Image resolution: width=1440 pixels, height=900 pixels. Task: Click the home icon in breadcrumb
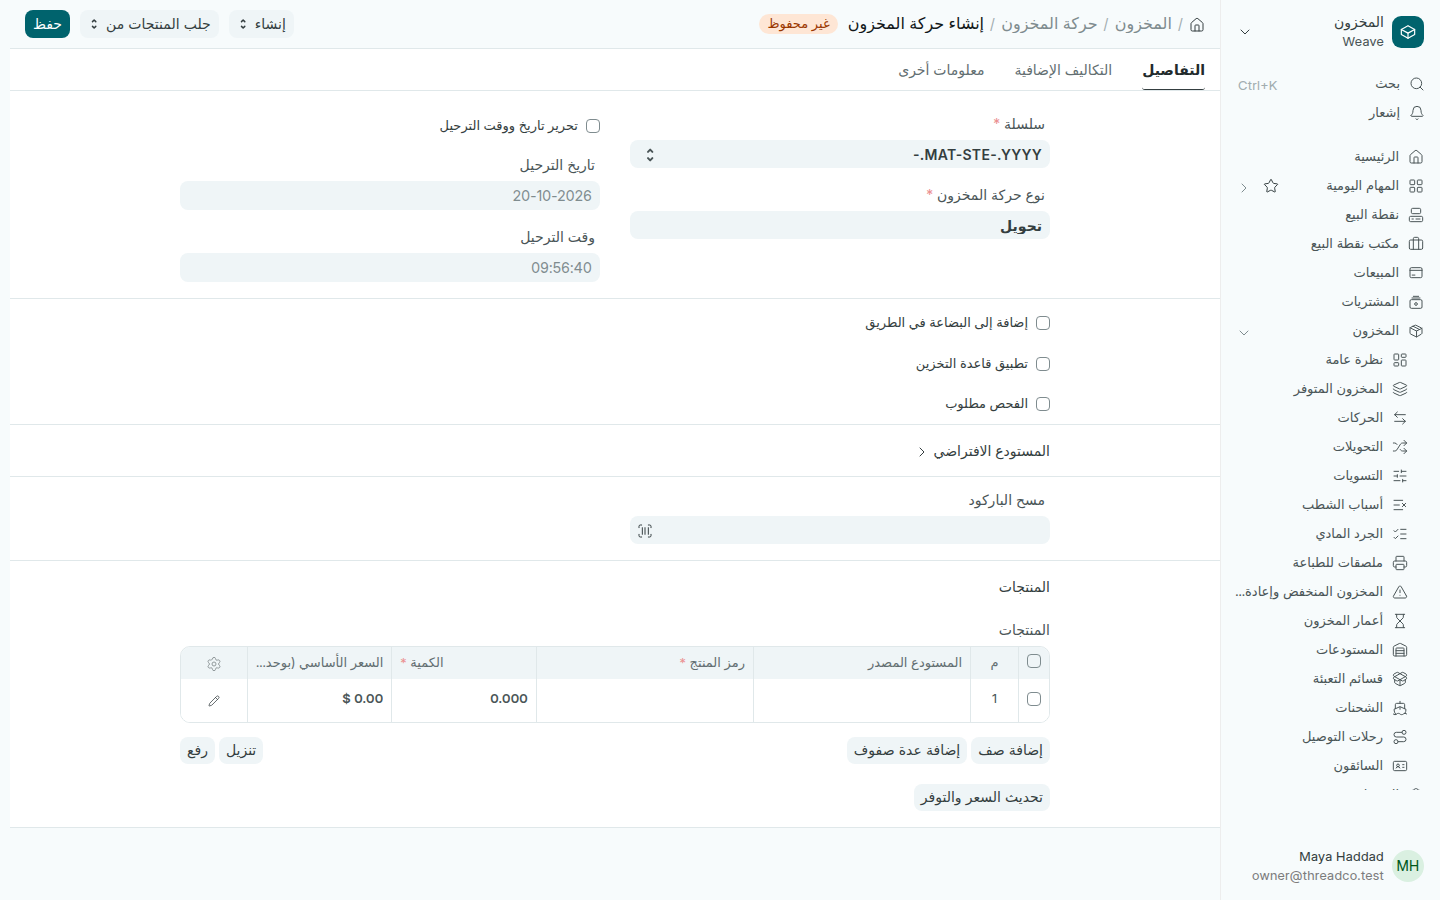coord(1197,24)
